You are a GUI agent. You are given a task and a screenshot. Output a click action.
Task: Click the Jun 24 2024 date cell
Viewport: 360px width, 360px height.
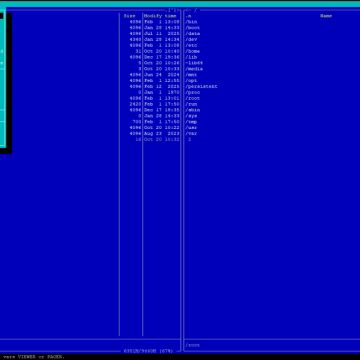(x=162, y=75)
